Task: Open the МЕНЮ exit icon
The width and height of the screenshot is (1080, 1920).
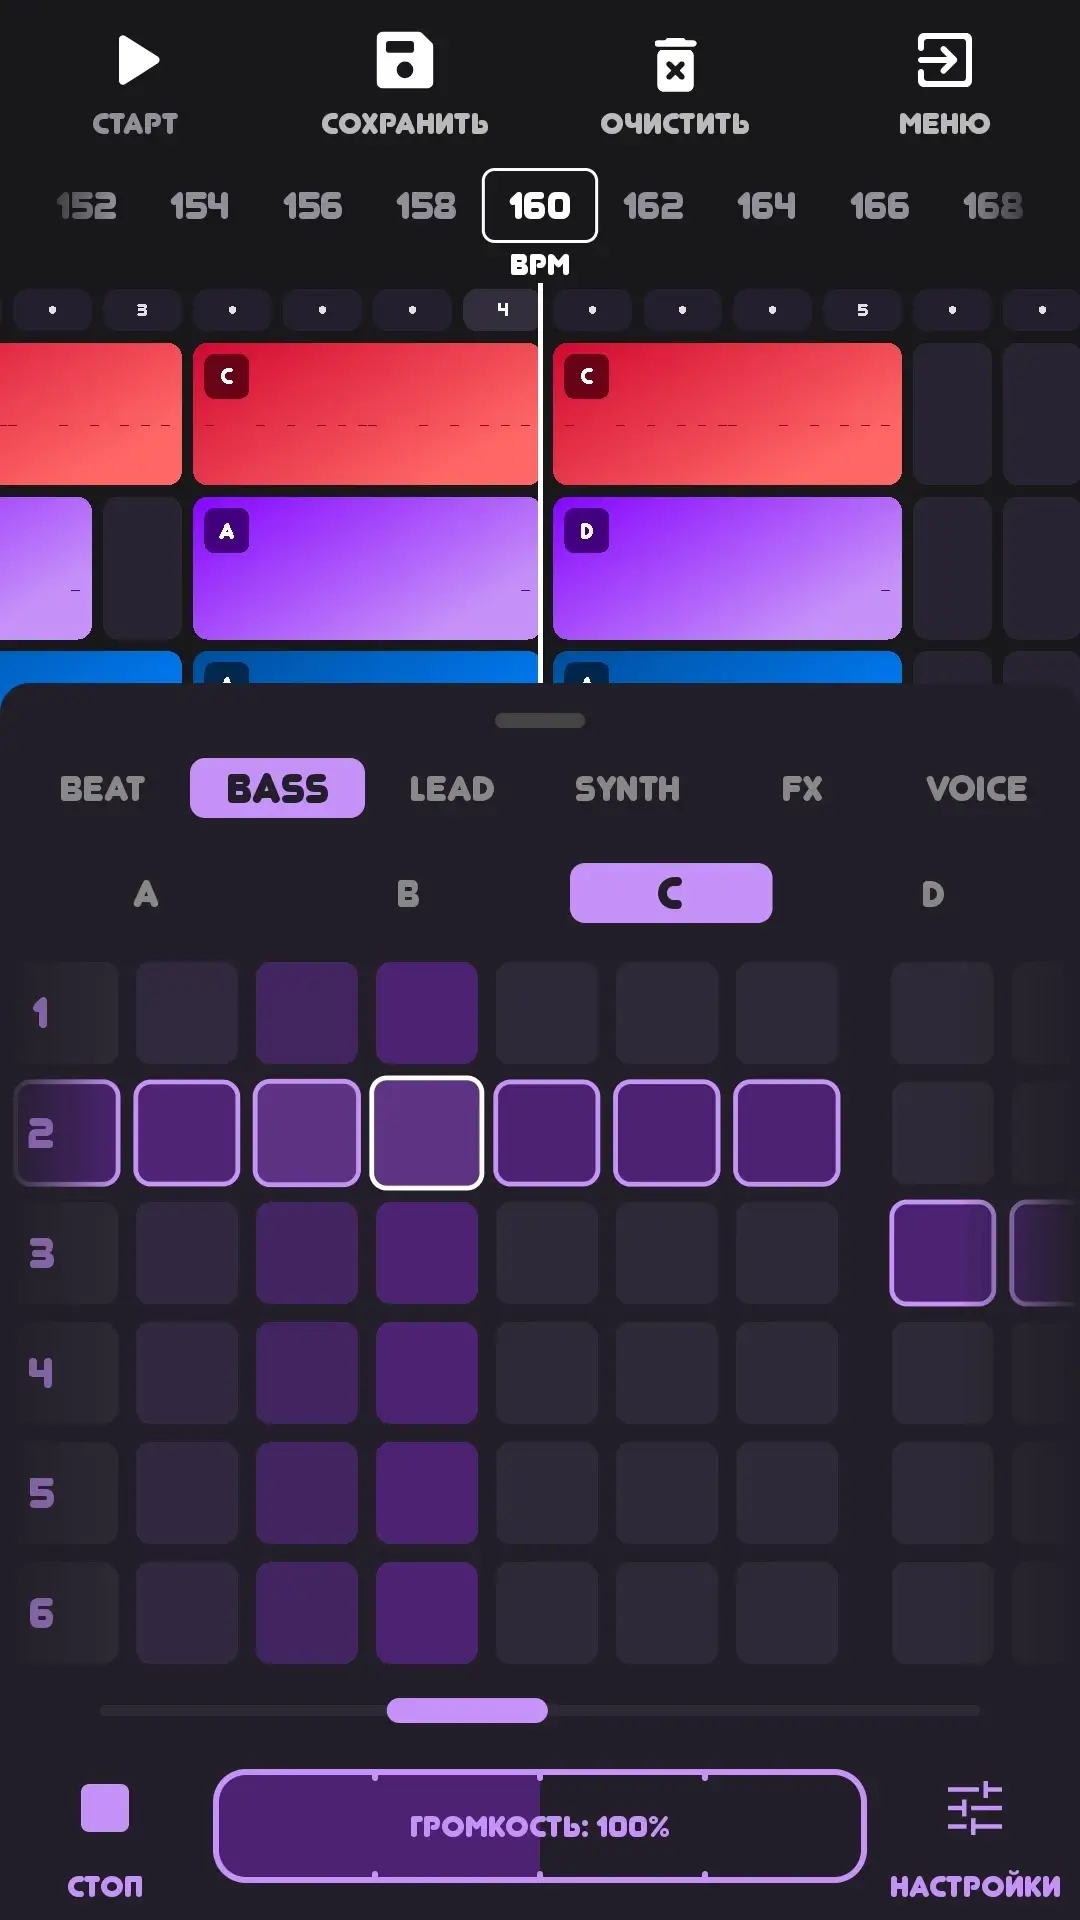Action: pos(944,60)
